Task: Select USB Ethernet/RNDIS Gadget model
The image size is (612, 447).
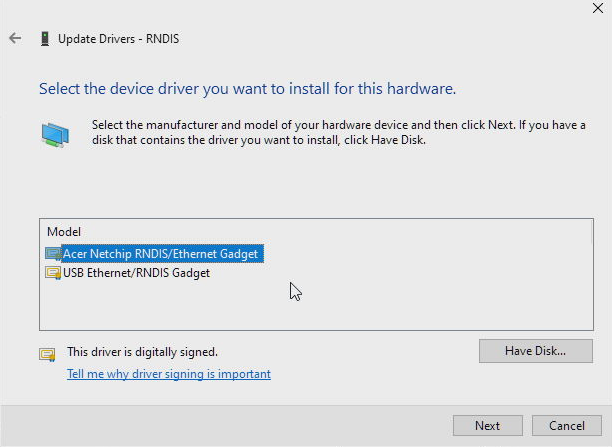Action: [136, 273]
